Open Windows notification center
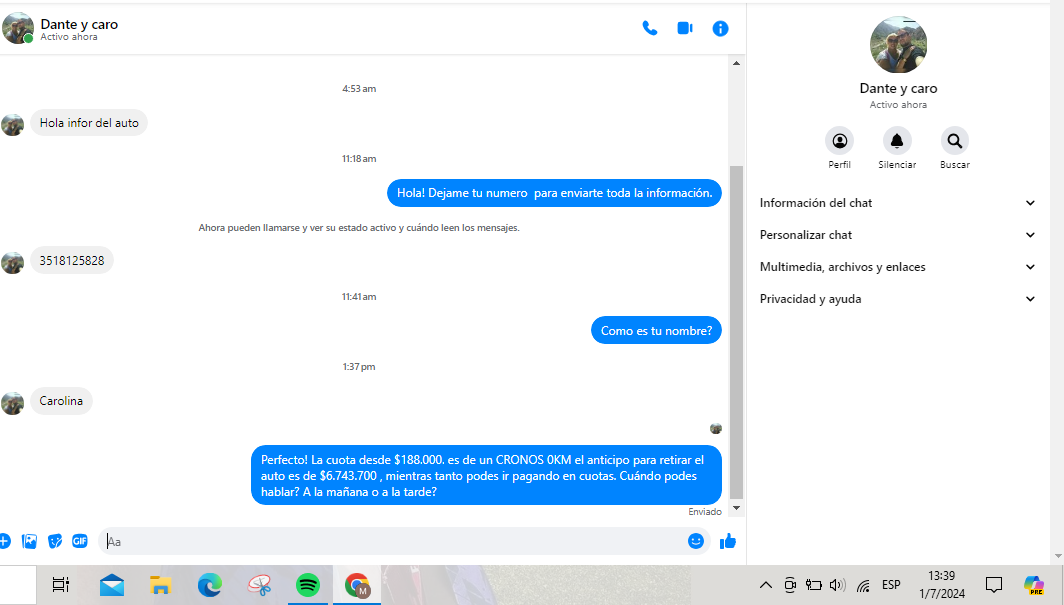This screenshot has width=1064, height=605. pos(993,585)
